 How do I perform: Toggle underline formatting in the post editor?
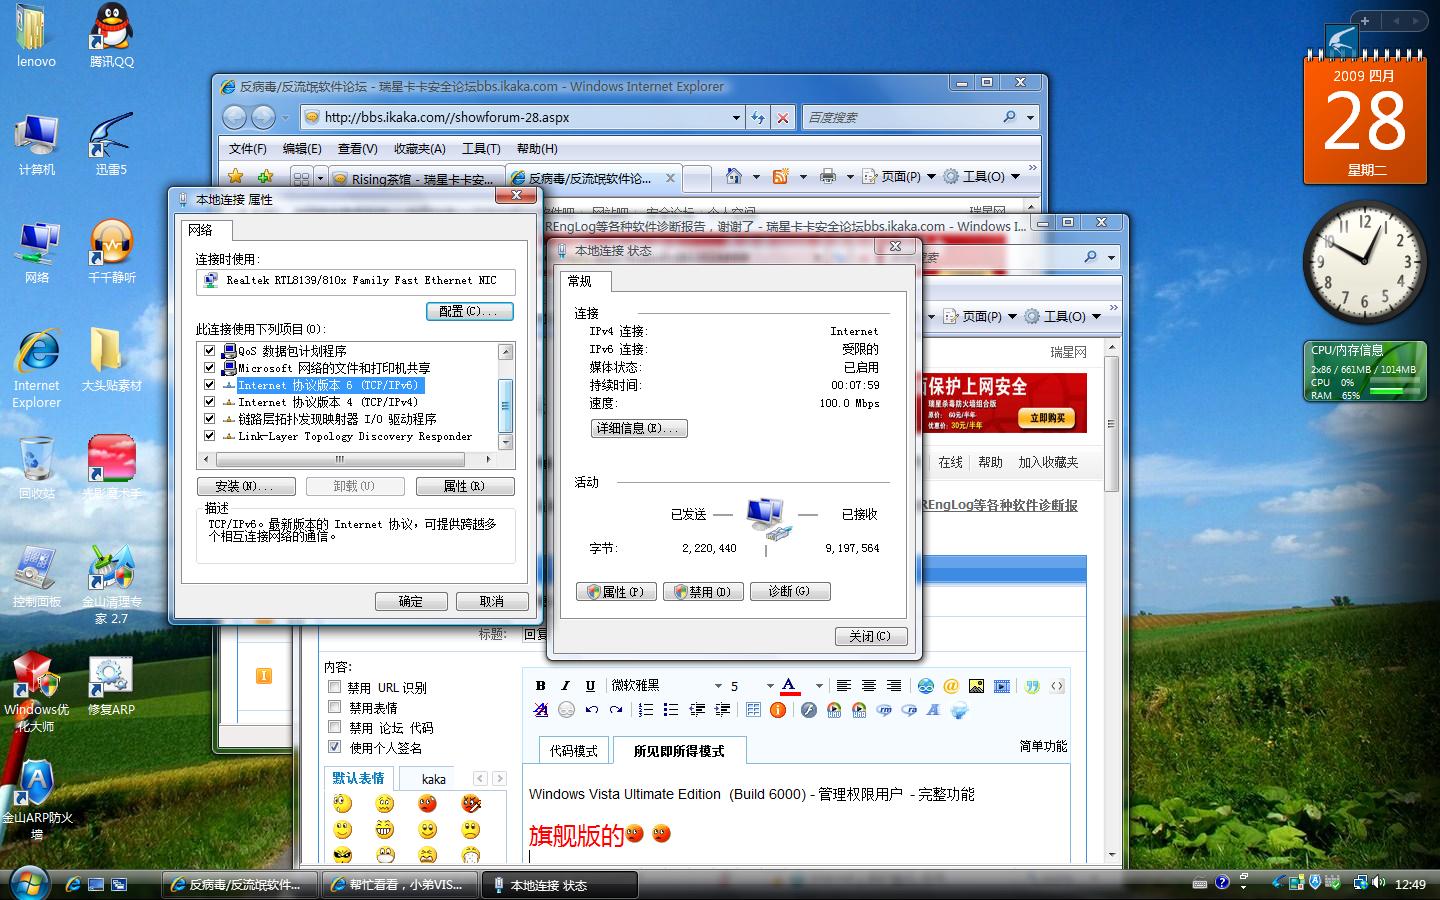click(590, 686)
